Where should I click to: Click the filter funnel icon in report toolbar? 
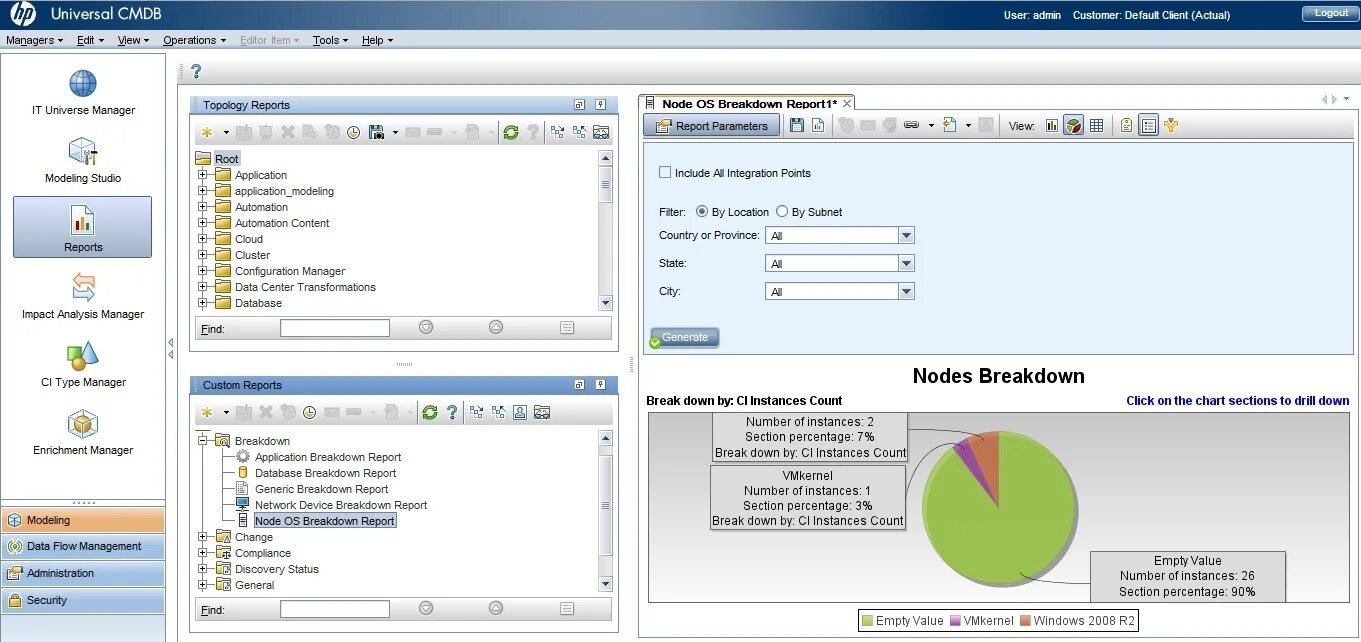1171,125
